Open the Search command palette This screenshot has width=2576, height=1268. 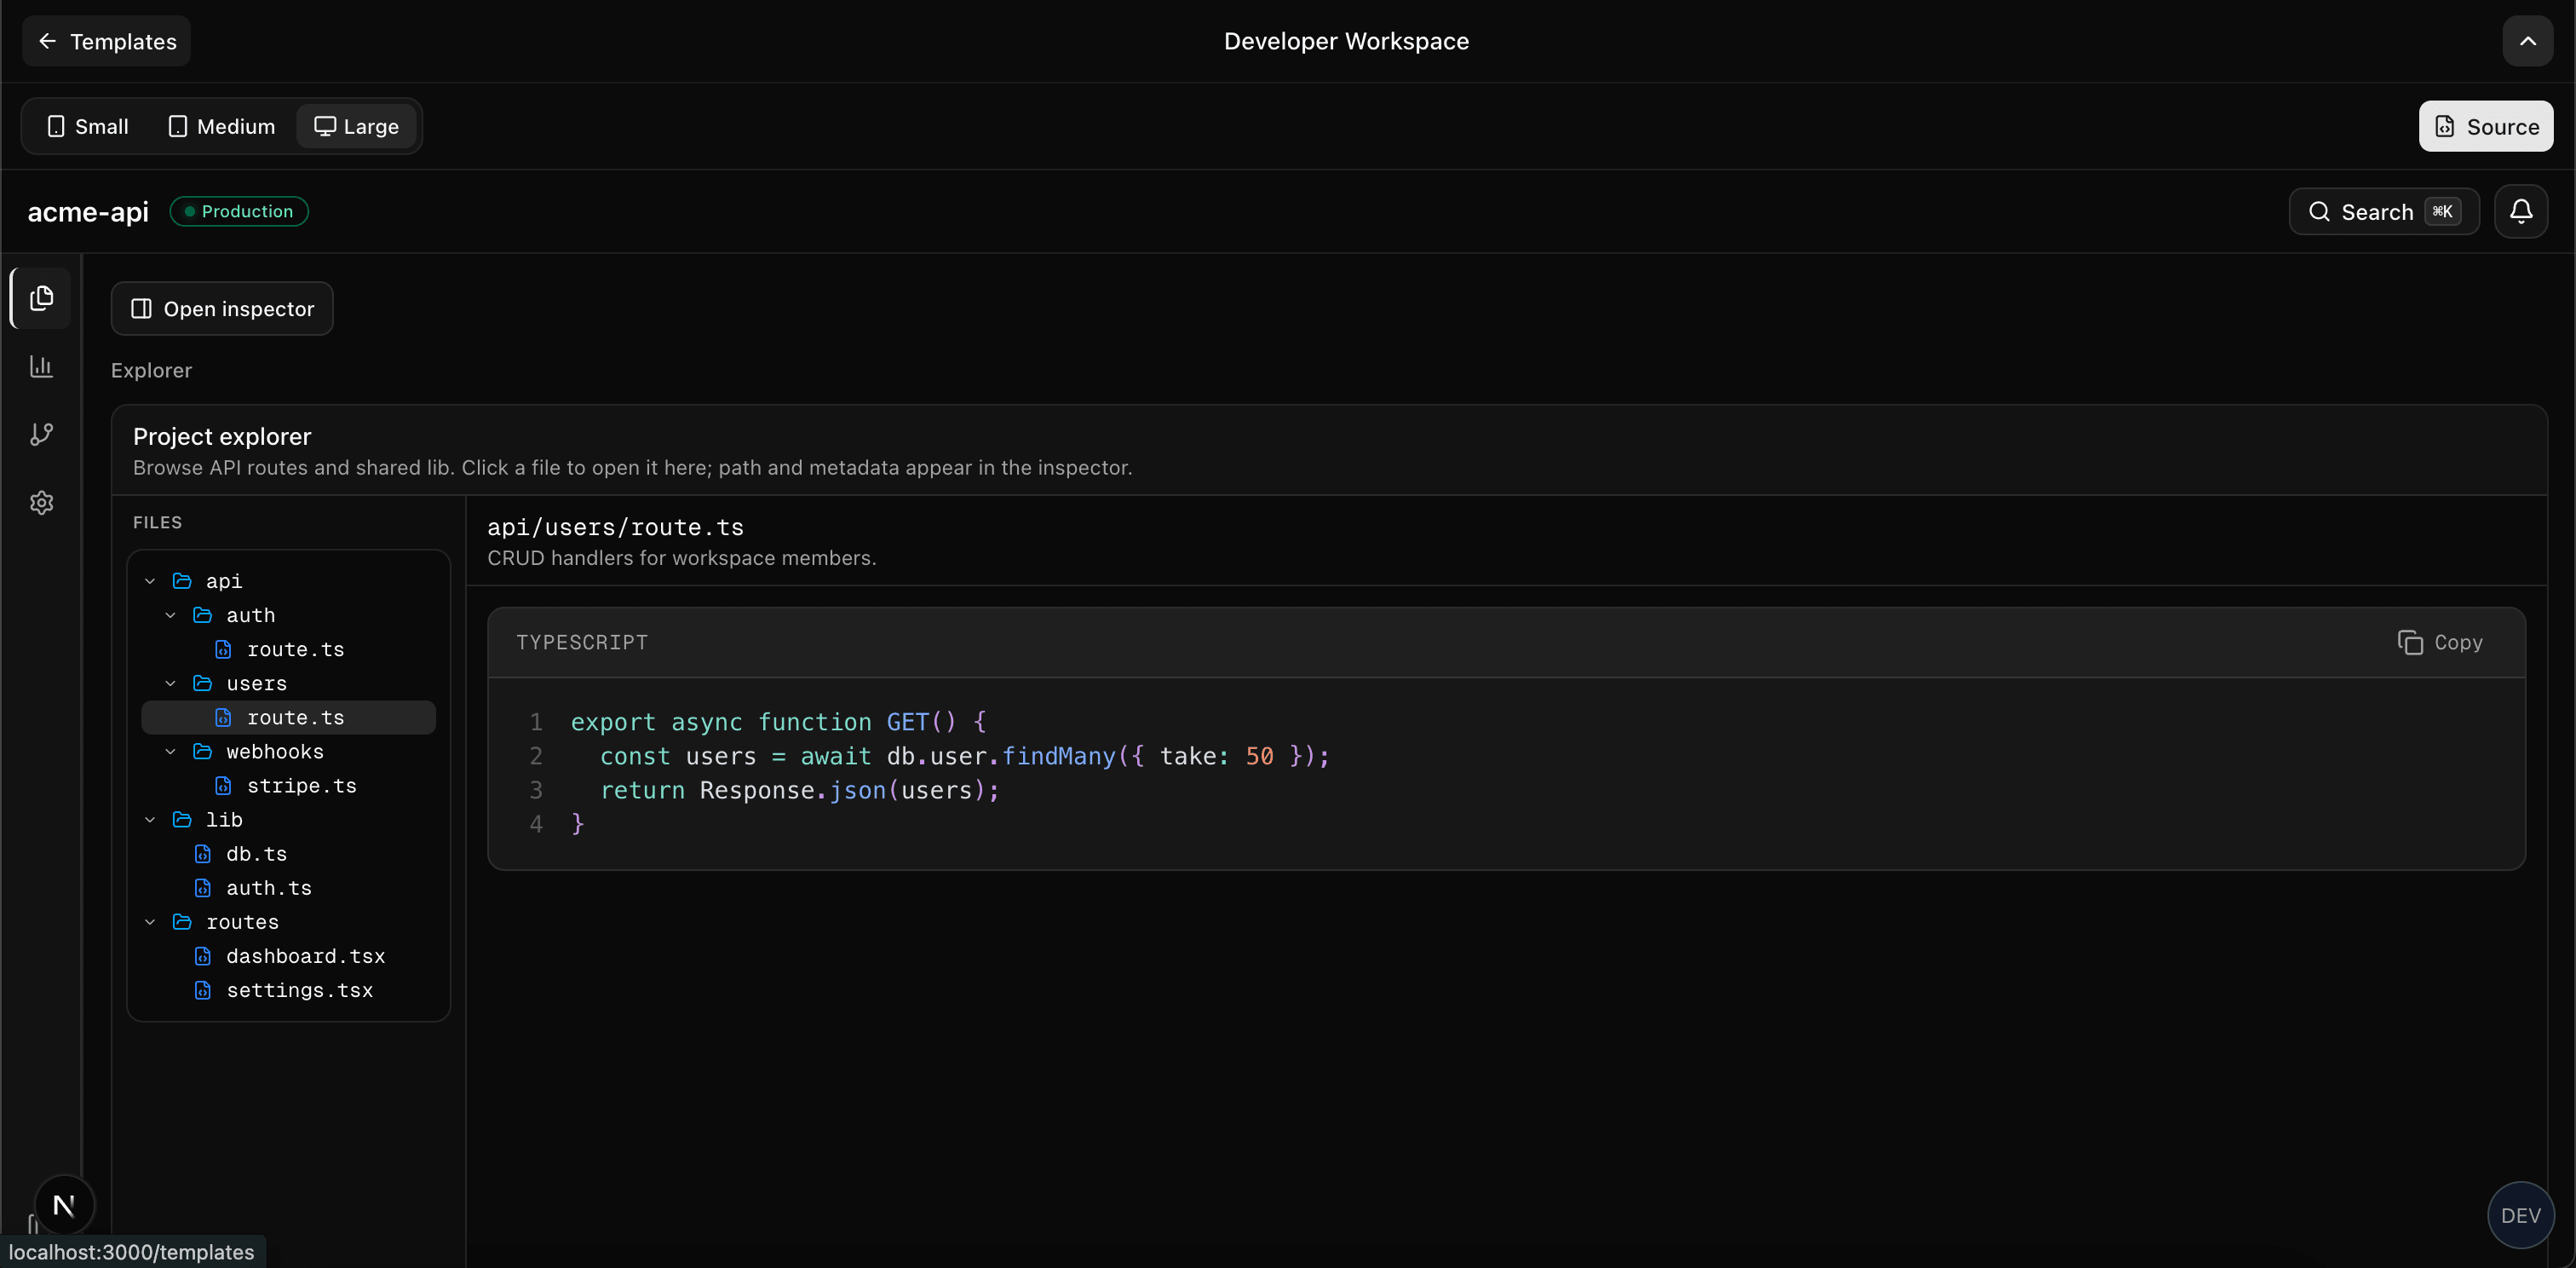[2383, 212]
